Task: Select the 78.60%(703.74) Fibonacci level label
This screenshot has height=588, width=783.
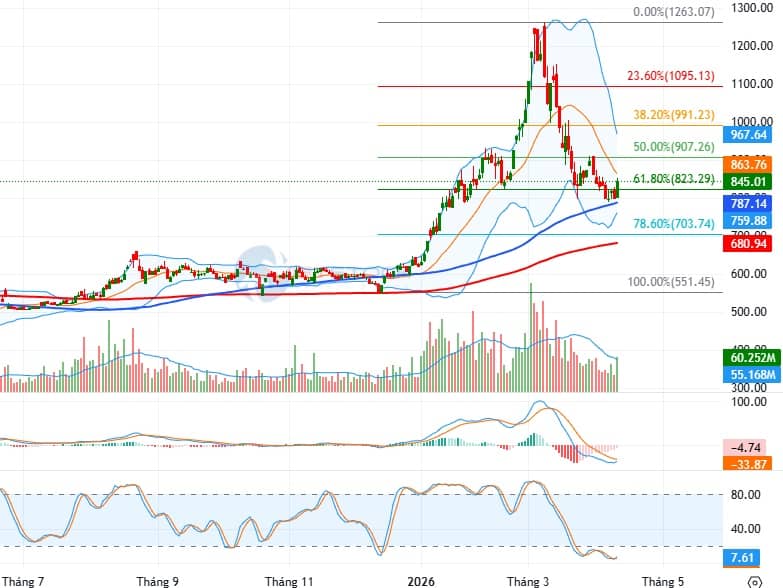Action: pos(673,225)
